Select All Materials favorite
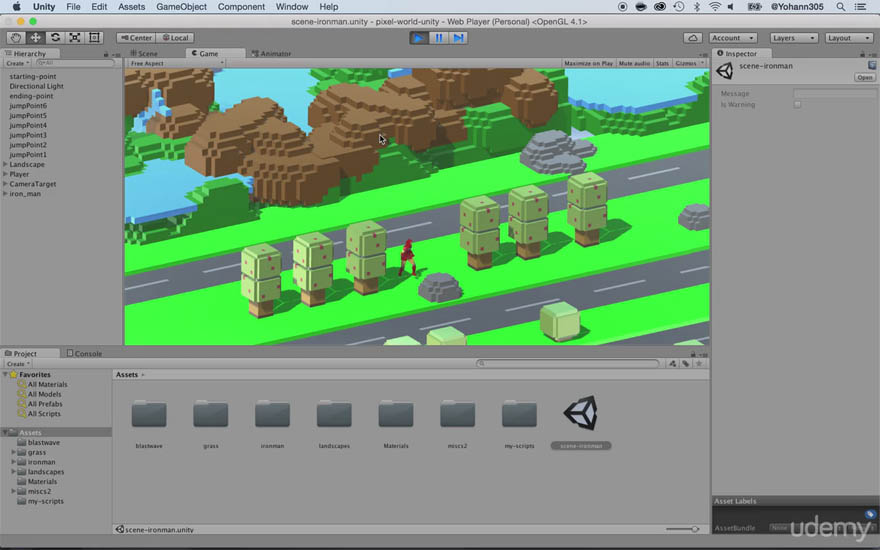Screen dimensions: 880x550 click(47, 384)
